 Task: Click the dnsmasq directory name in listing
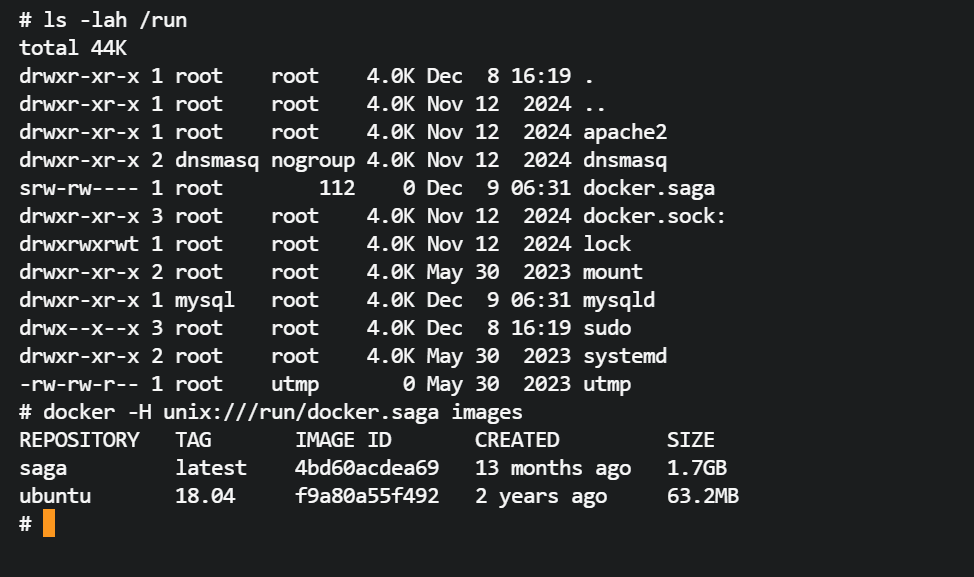pyautogui.click(x=625, y=160)
